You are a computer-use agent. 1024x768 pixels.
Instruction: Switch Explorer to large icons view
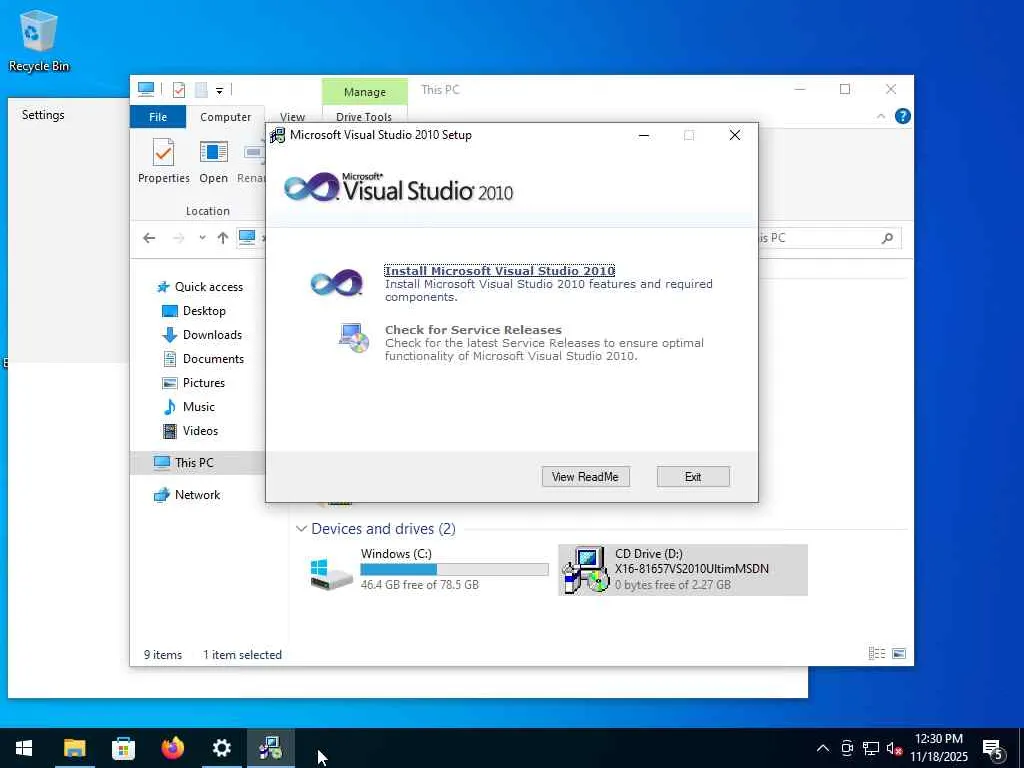899,654
